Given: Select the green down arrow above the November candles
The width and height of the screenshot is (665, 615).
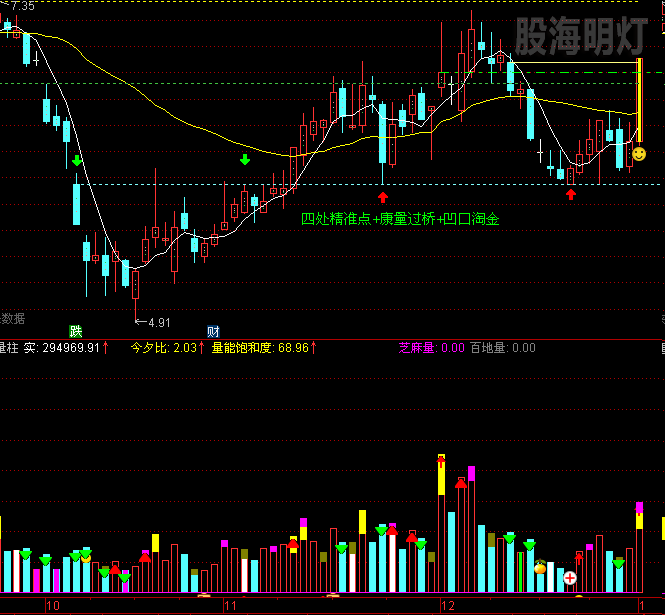Looking at the screenshot, I should point(245,159).
